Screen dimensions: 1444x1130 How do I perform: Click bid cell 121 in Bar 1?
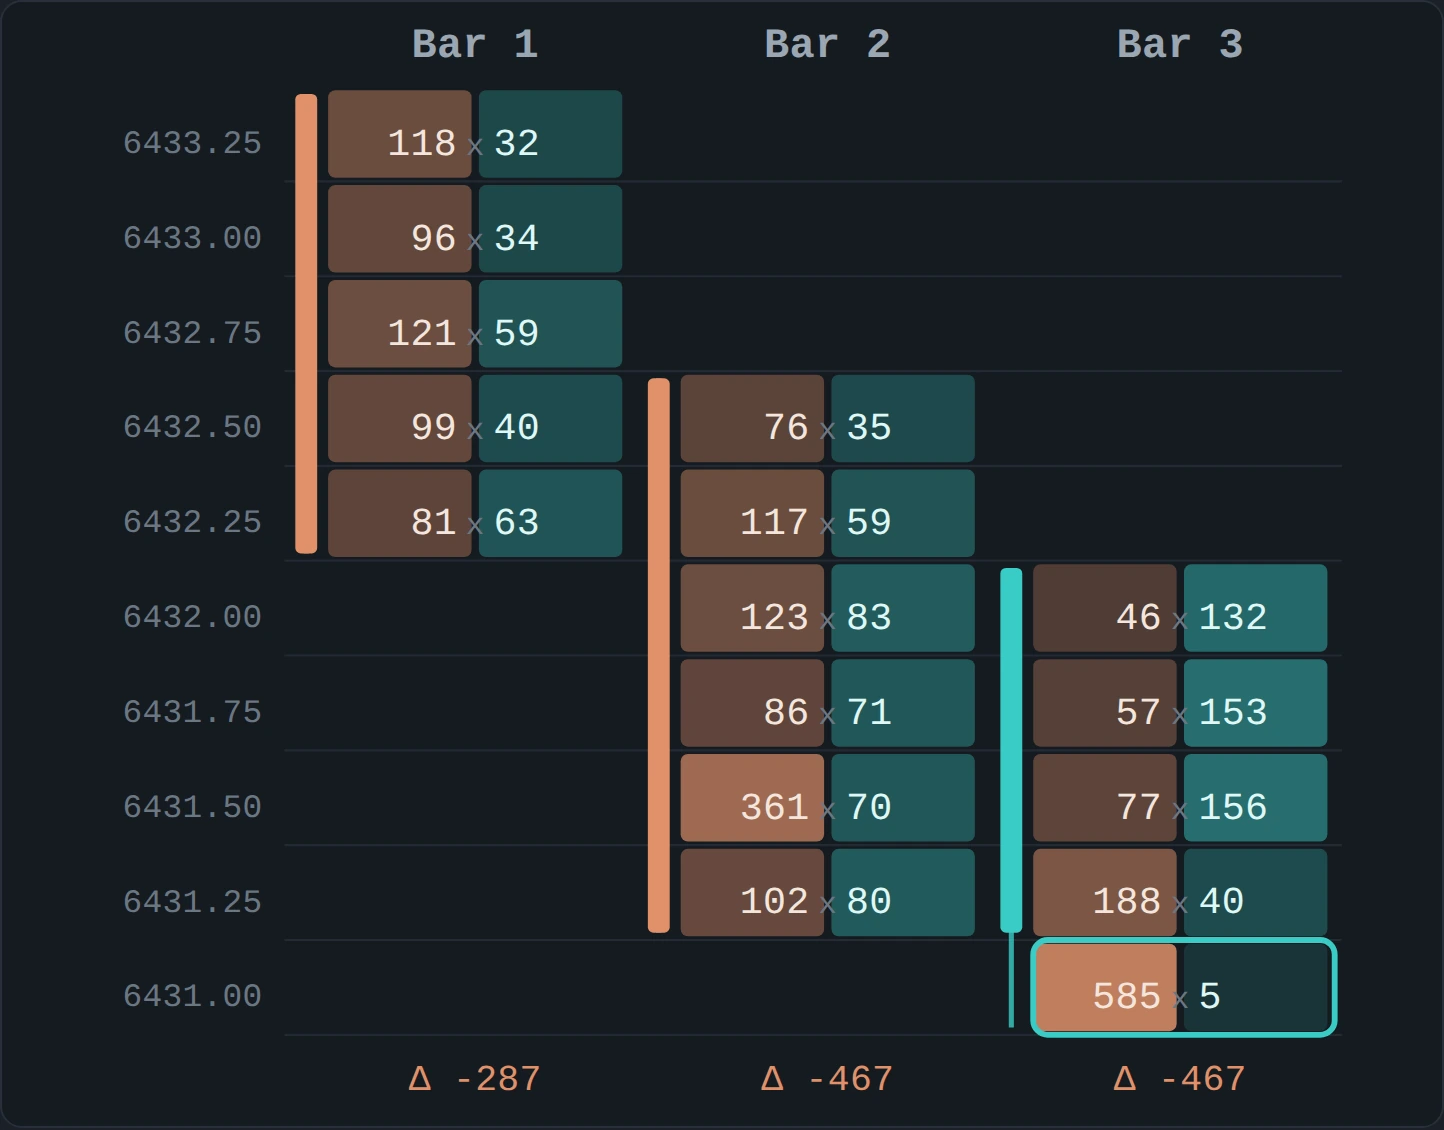400,324
